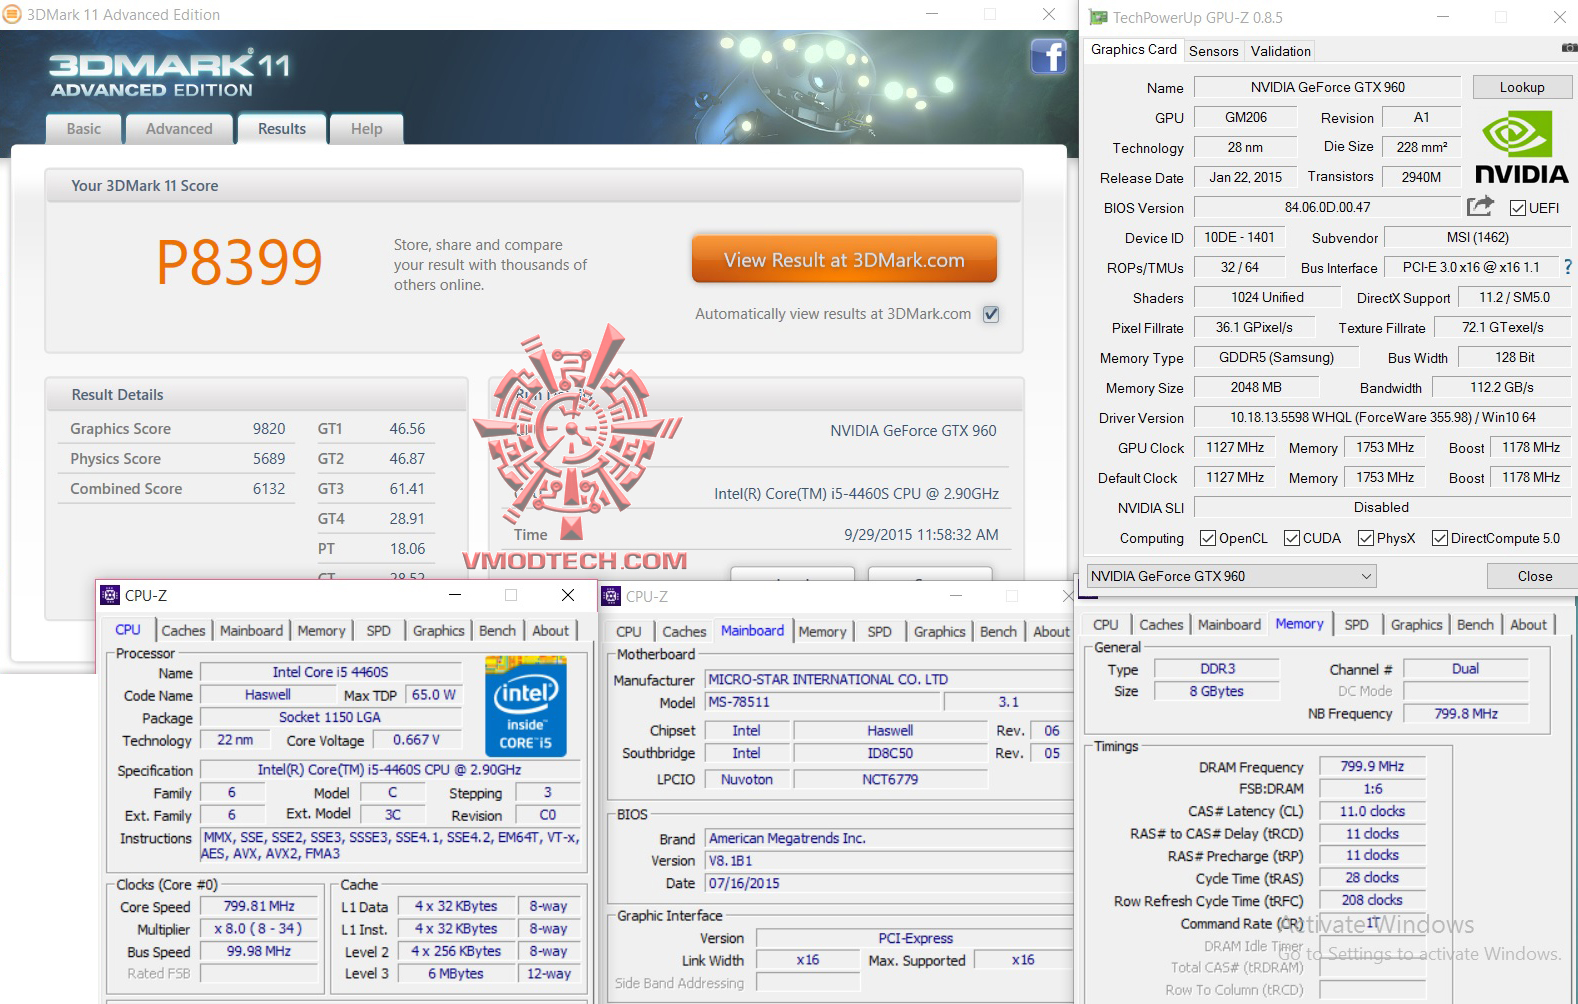Select the Results tab in 3DMark
This screenshot has height=1004, width=1578.
[282, 129]
